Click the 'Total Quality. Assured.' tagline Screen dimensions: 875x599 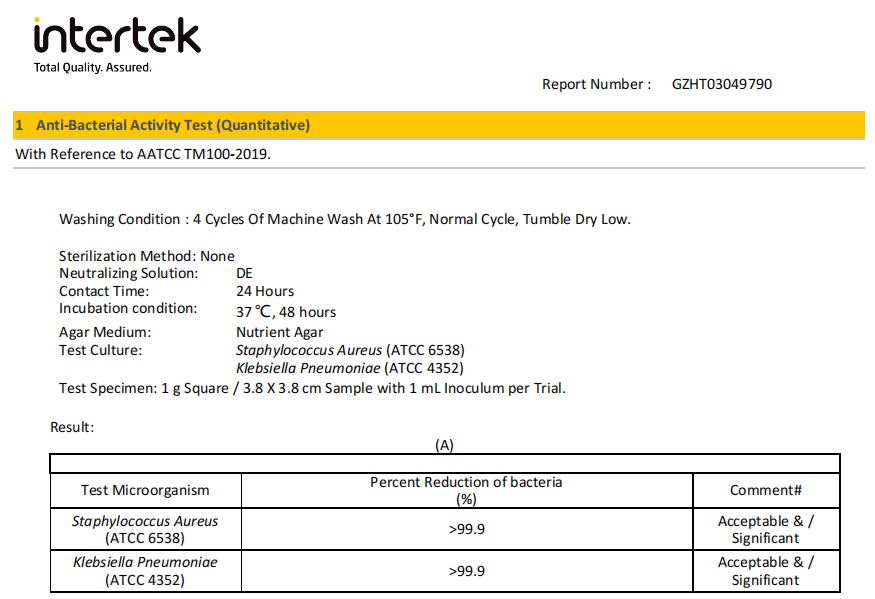tap(93, 68)
